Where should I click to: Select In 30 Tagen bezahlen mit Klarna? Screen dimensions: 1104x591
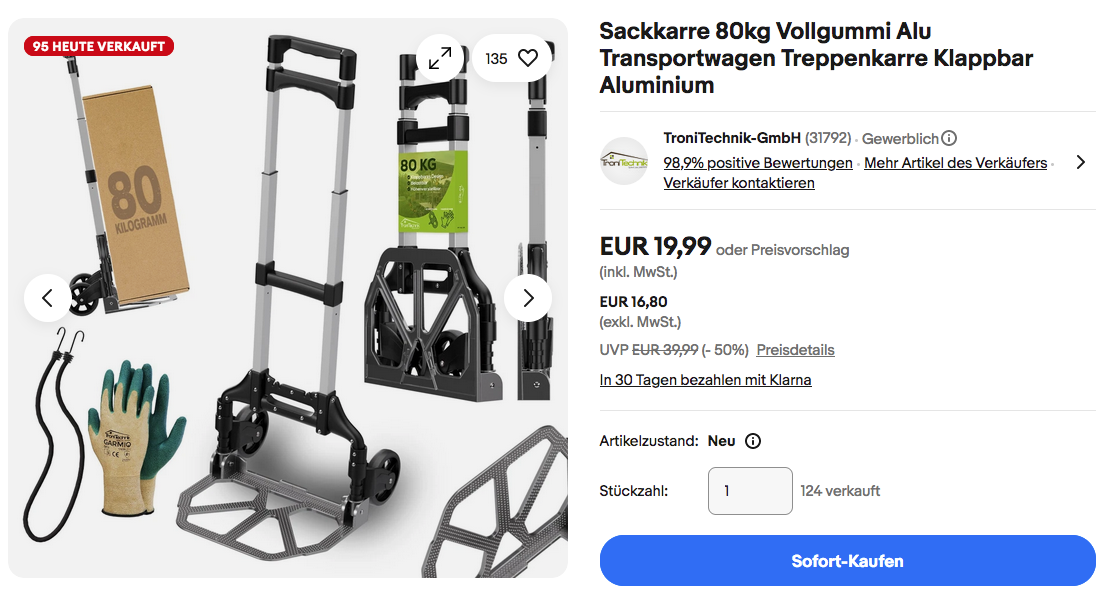click(705, 380)
